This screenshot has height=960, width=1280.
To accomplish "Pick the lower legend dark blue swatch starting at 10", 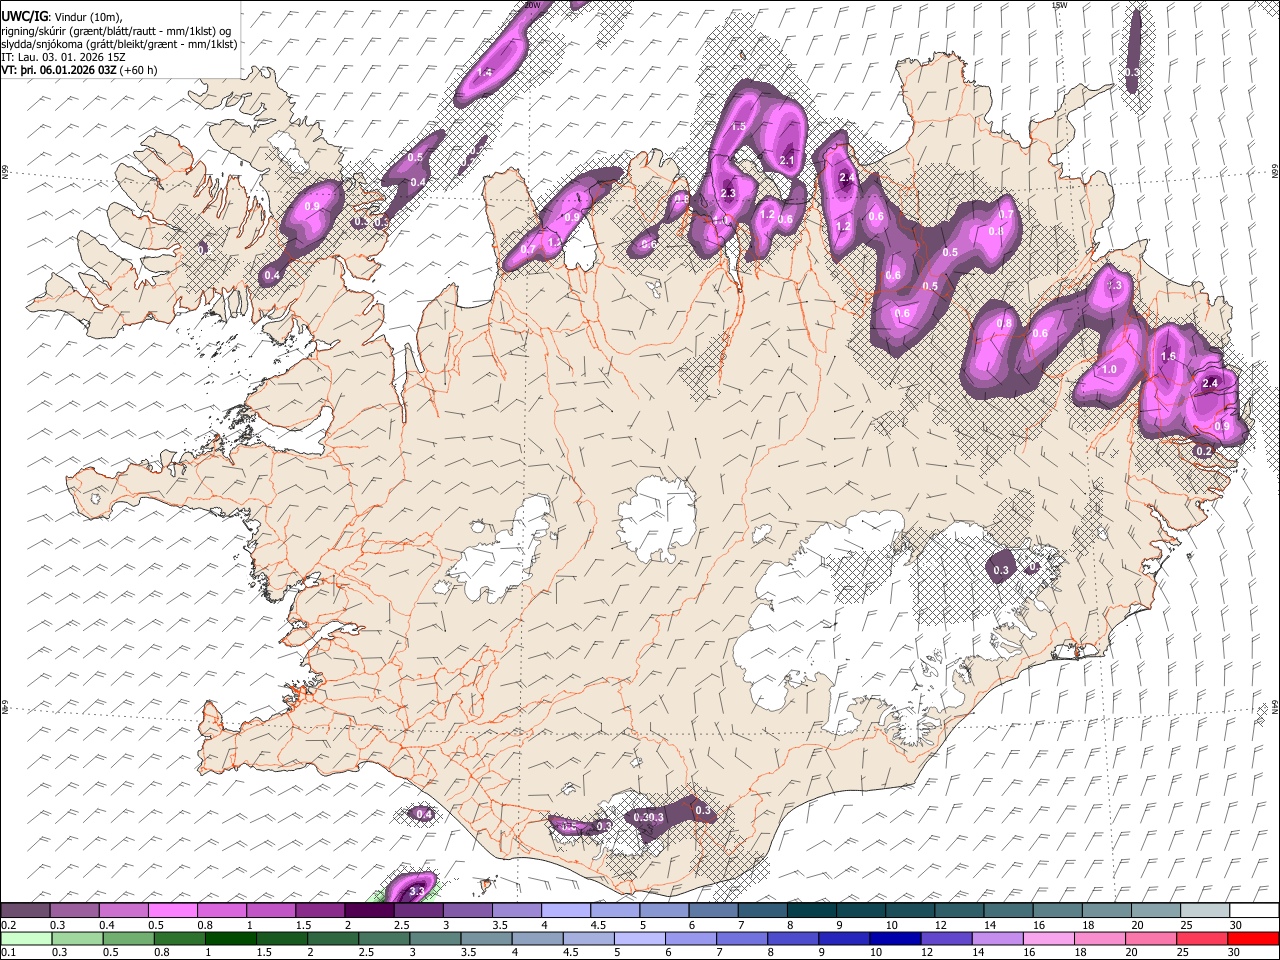I will pos(896,938).
